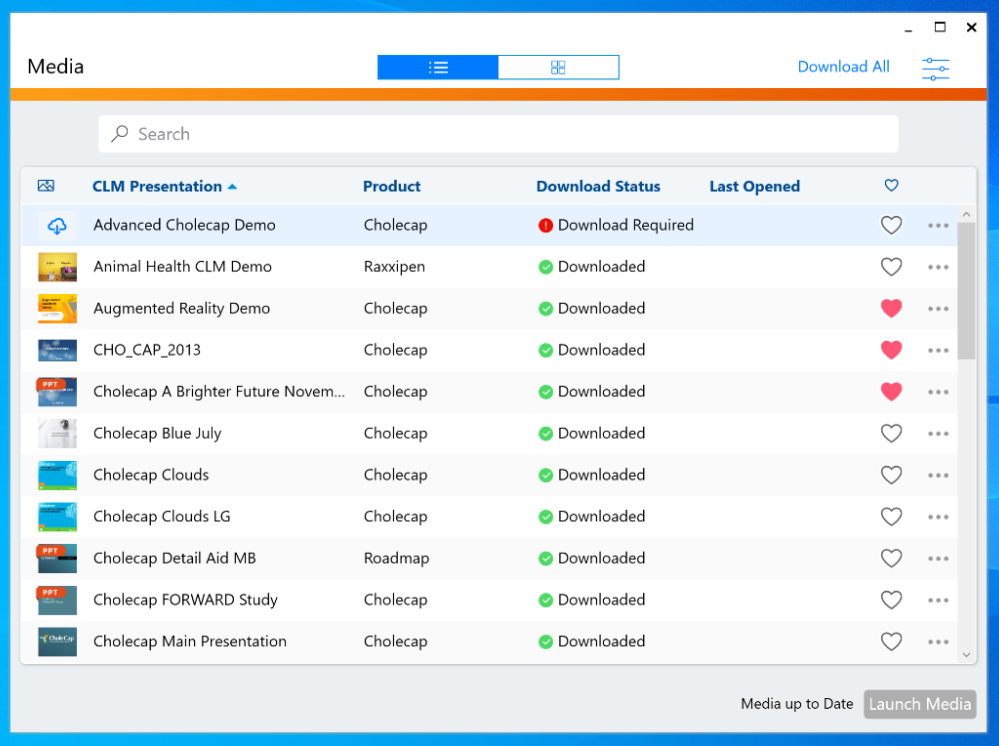This screenshot has width=999, height=746.
Task: Click the heart favorites column header icon
Action: [x=891, y=186]
